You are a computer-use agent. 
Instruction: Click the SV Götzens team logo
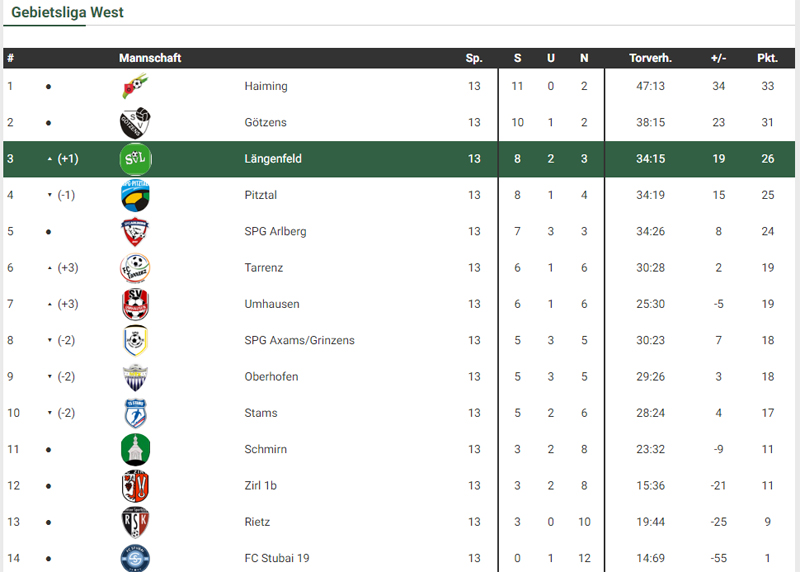point(135,122)
